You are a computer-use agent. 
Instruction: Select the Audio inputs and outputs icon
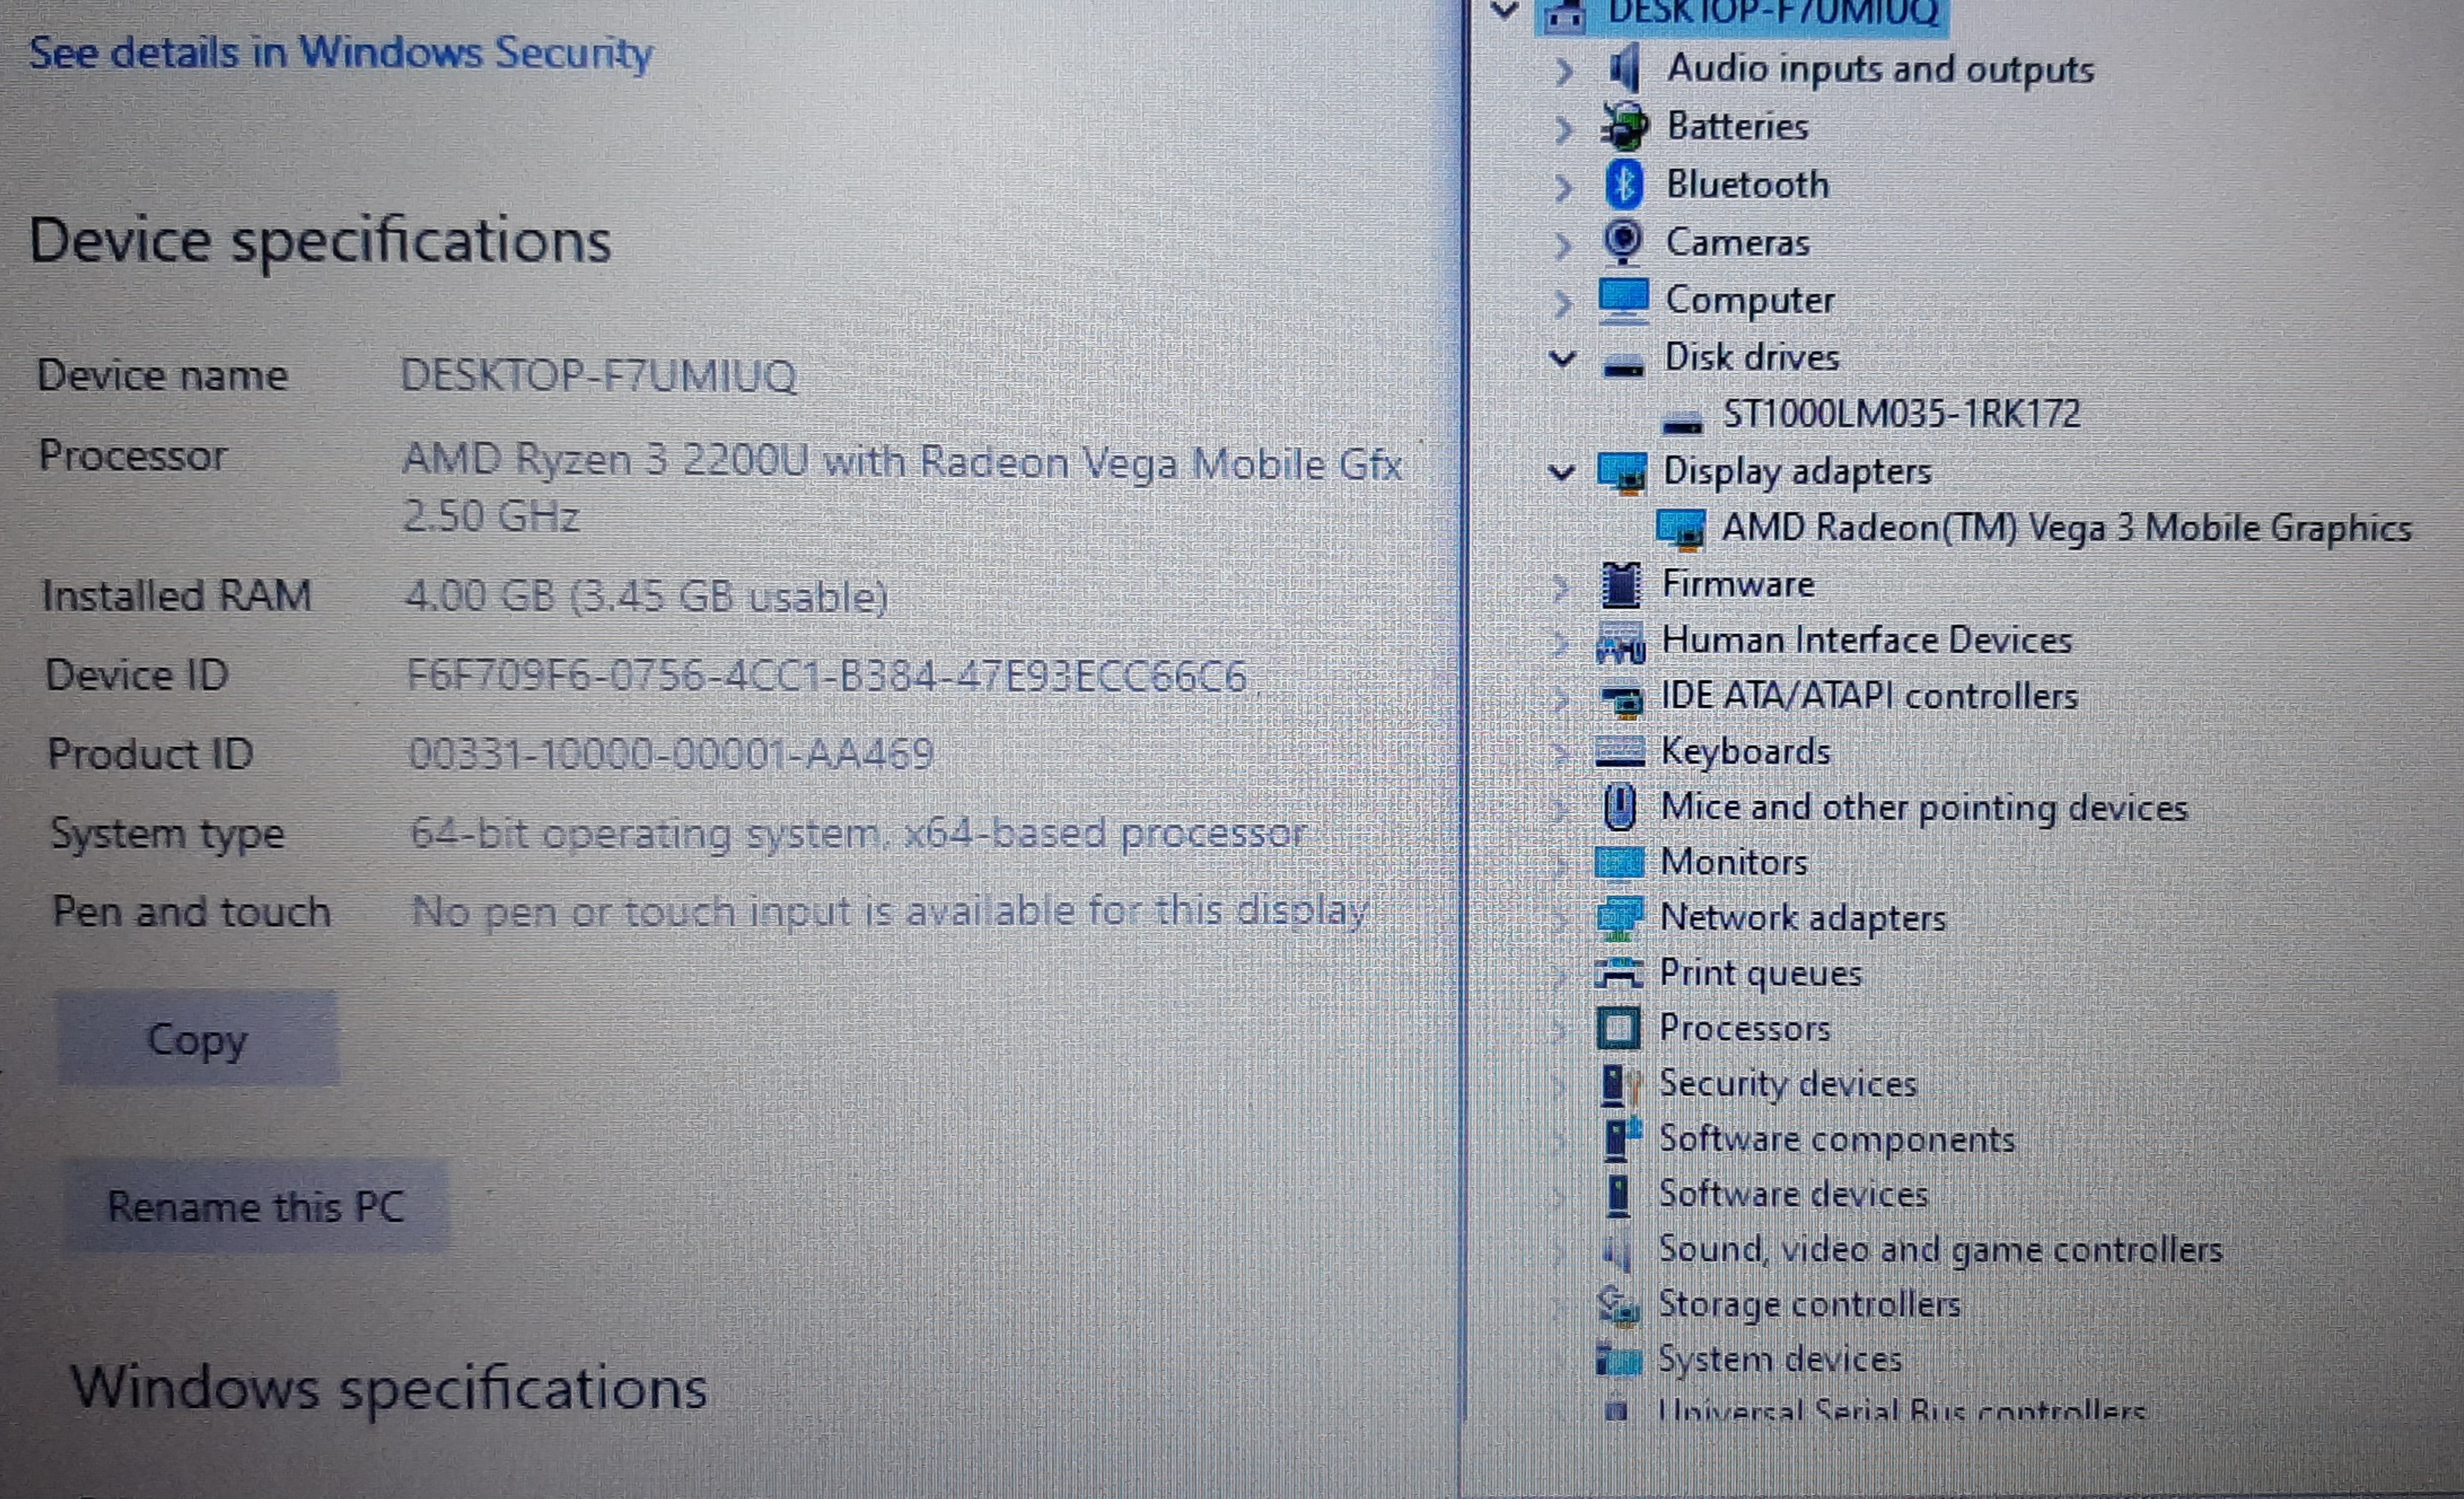(1626, 69)
